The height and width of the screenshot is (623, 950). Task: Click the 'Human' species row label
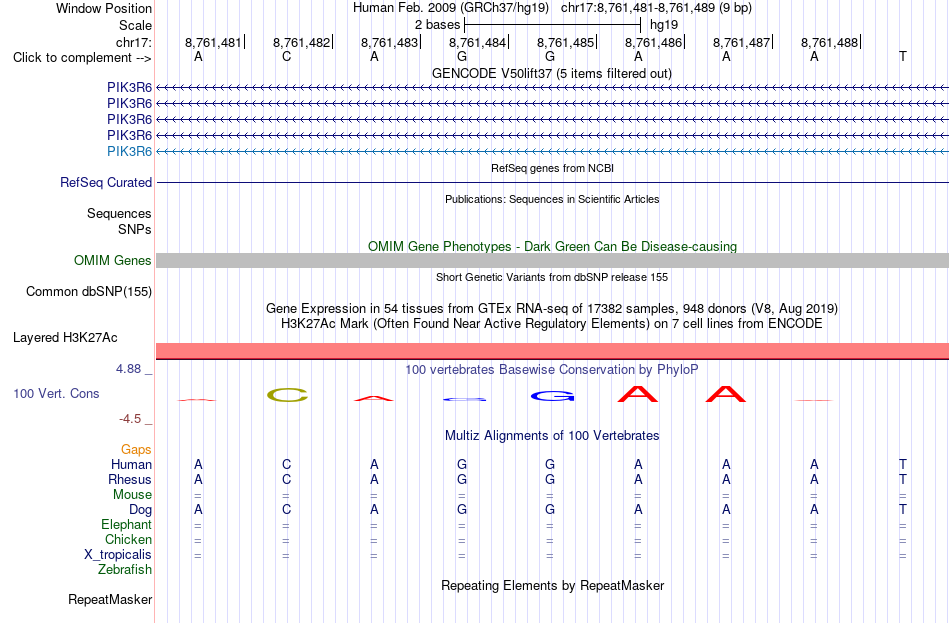(x=131, y=465)
